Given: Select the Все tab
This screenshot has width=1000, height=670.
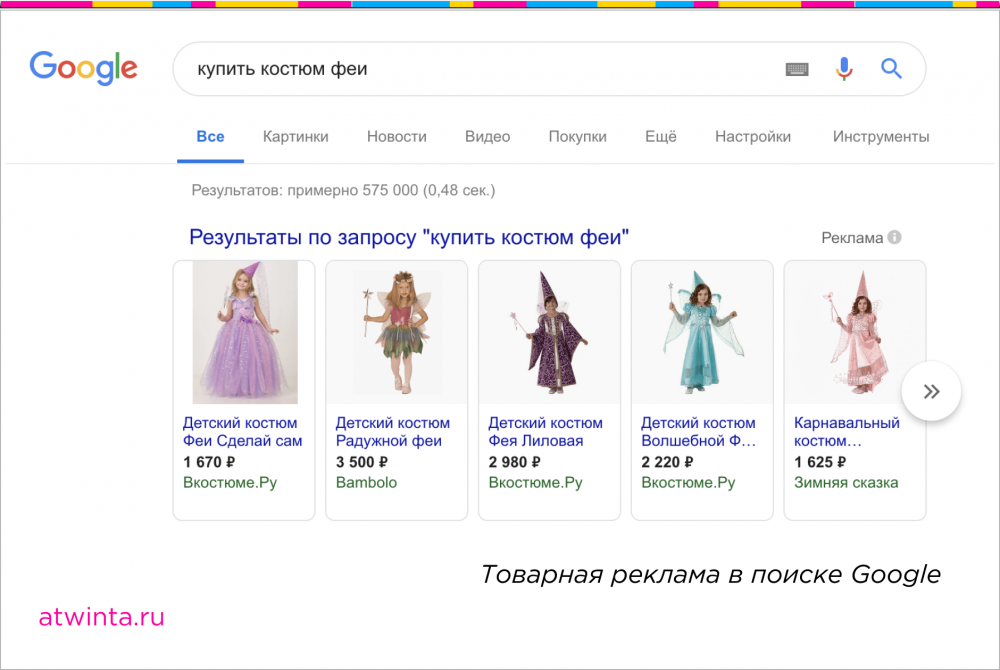Looking at the screenshot, I should click(x=210, y=136).
